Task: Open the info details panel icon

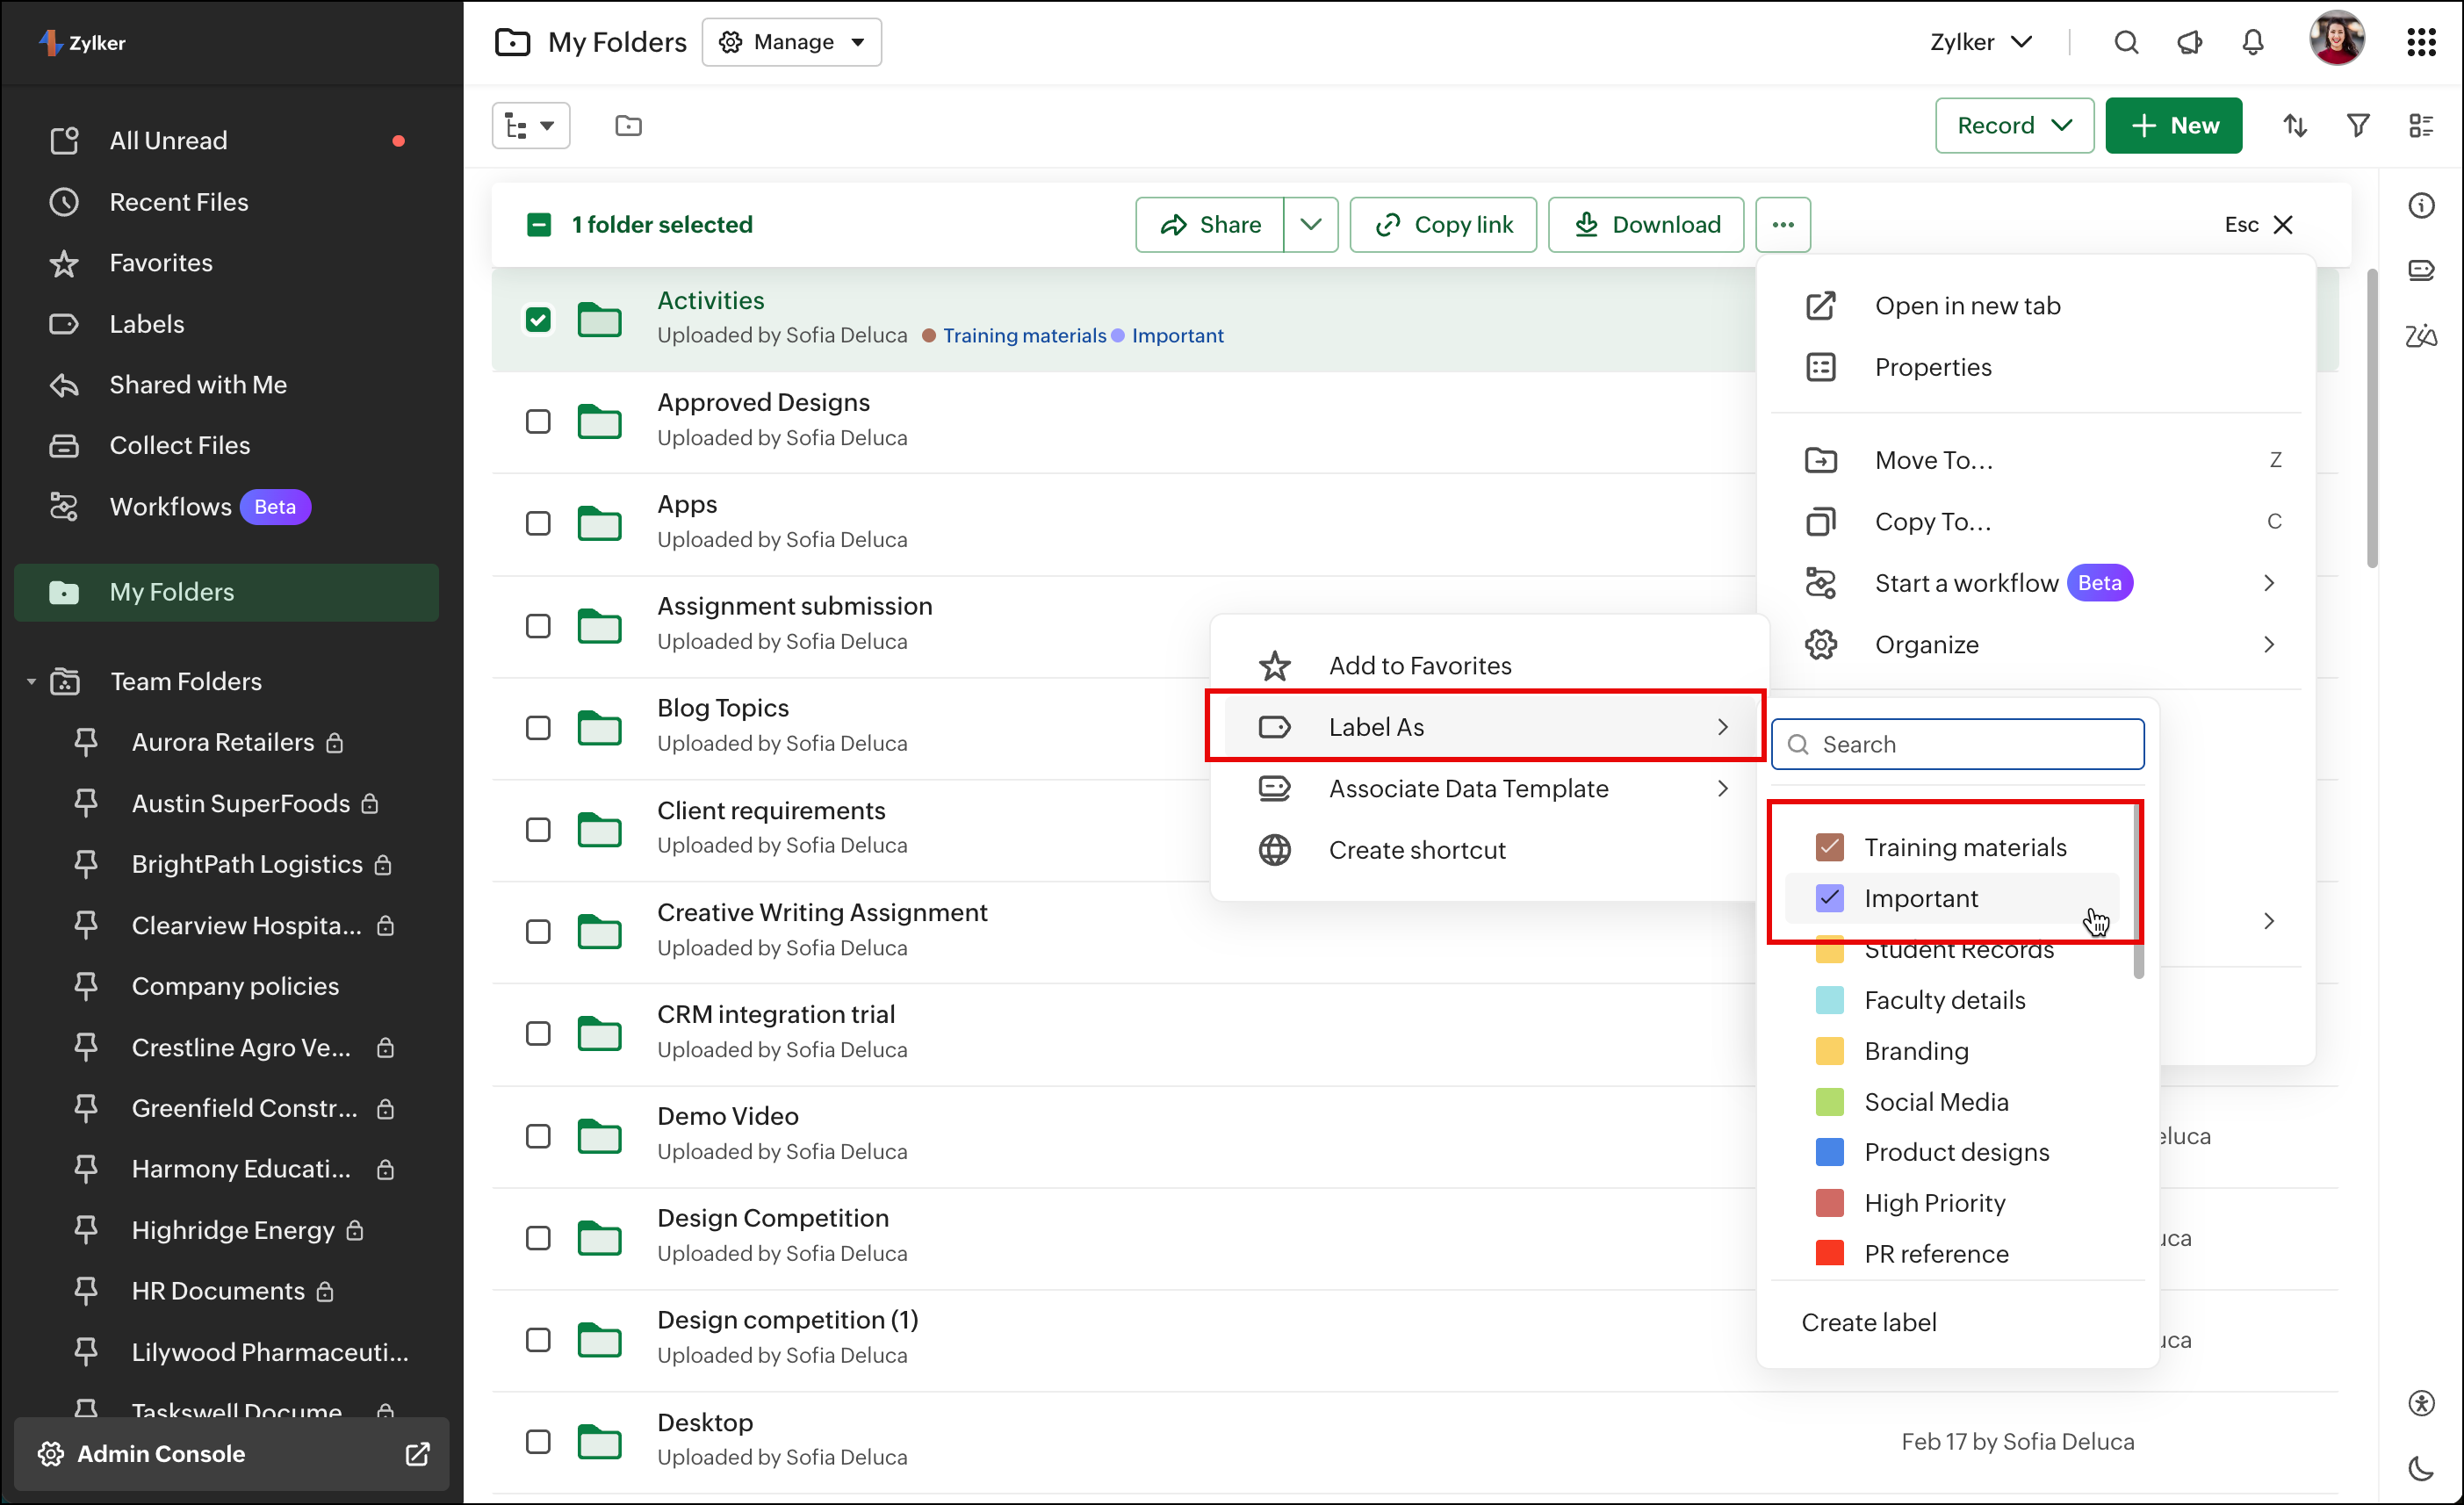Action: (x=2421, y=206)
